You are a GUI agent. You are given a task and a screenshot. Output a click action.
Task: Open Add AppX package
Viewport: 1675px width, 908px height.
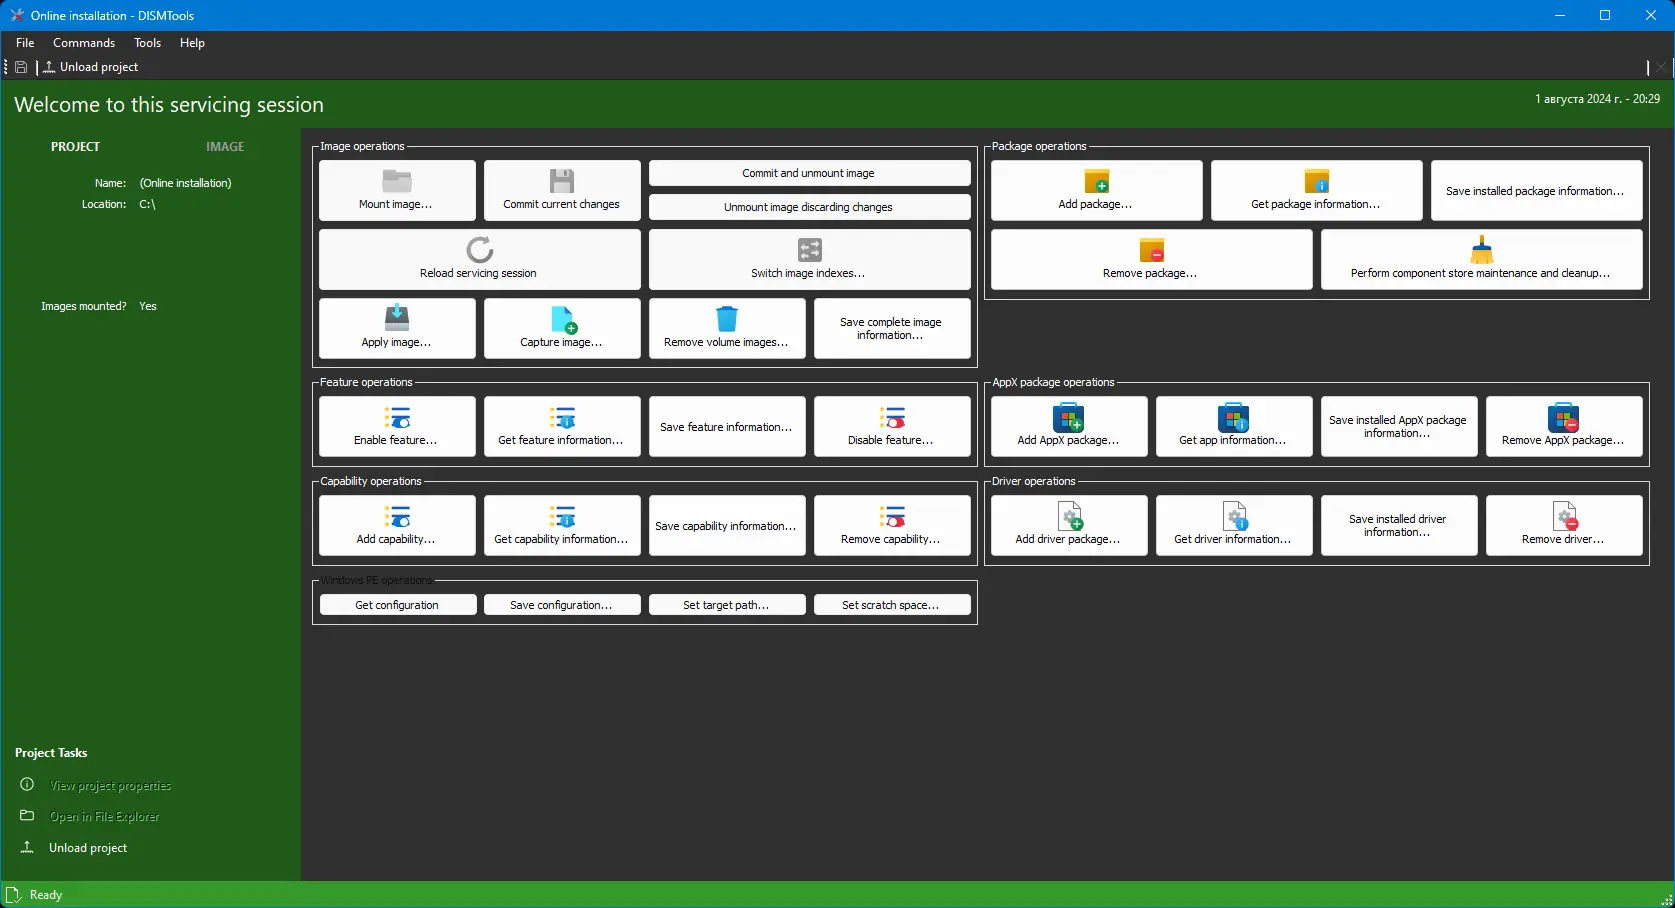coord(1069,426)
